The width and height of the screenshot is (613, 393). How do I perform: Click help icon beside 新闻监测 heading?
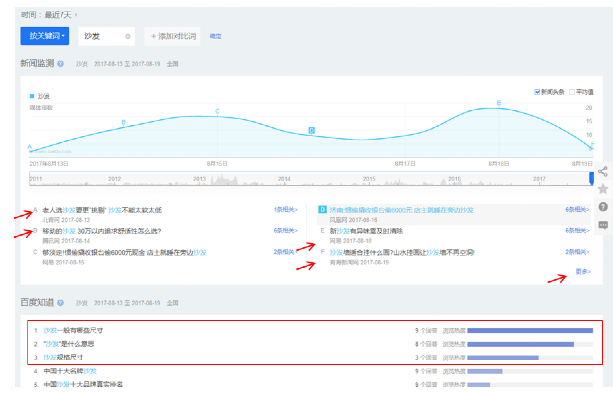click(x=61, y=63)
